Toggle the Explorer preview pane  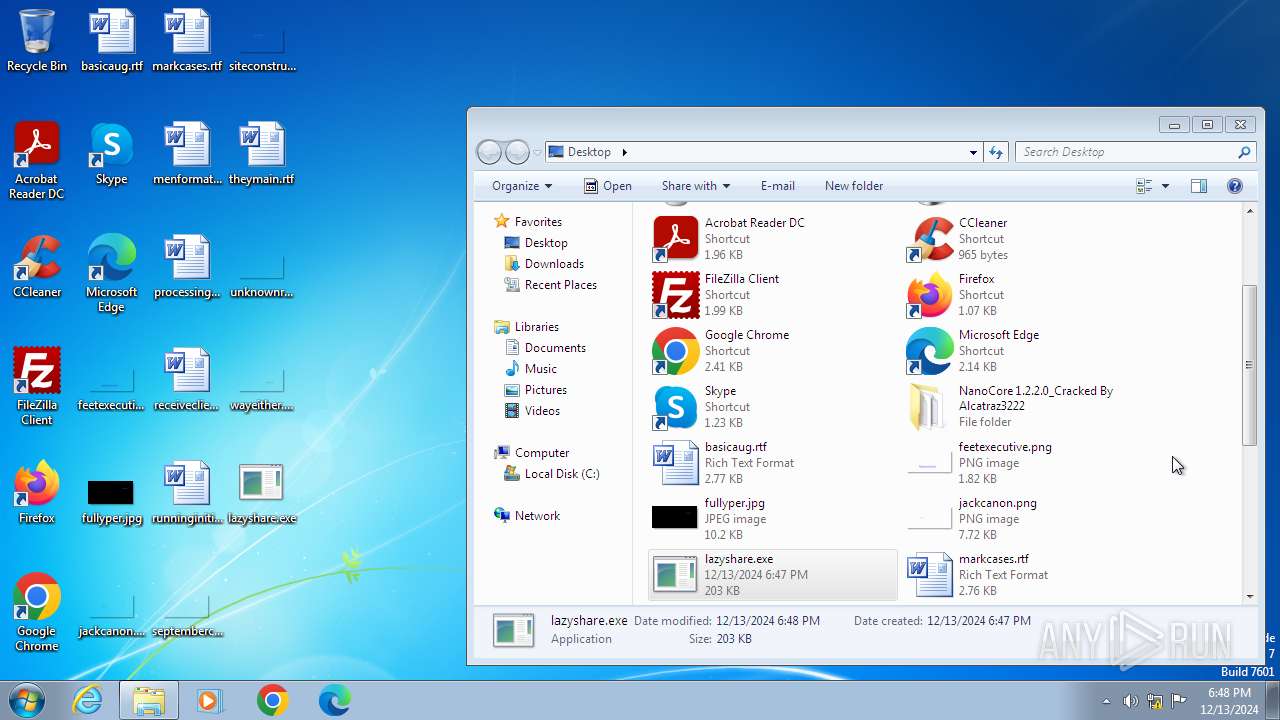pos(1199,186)
